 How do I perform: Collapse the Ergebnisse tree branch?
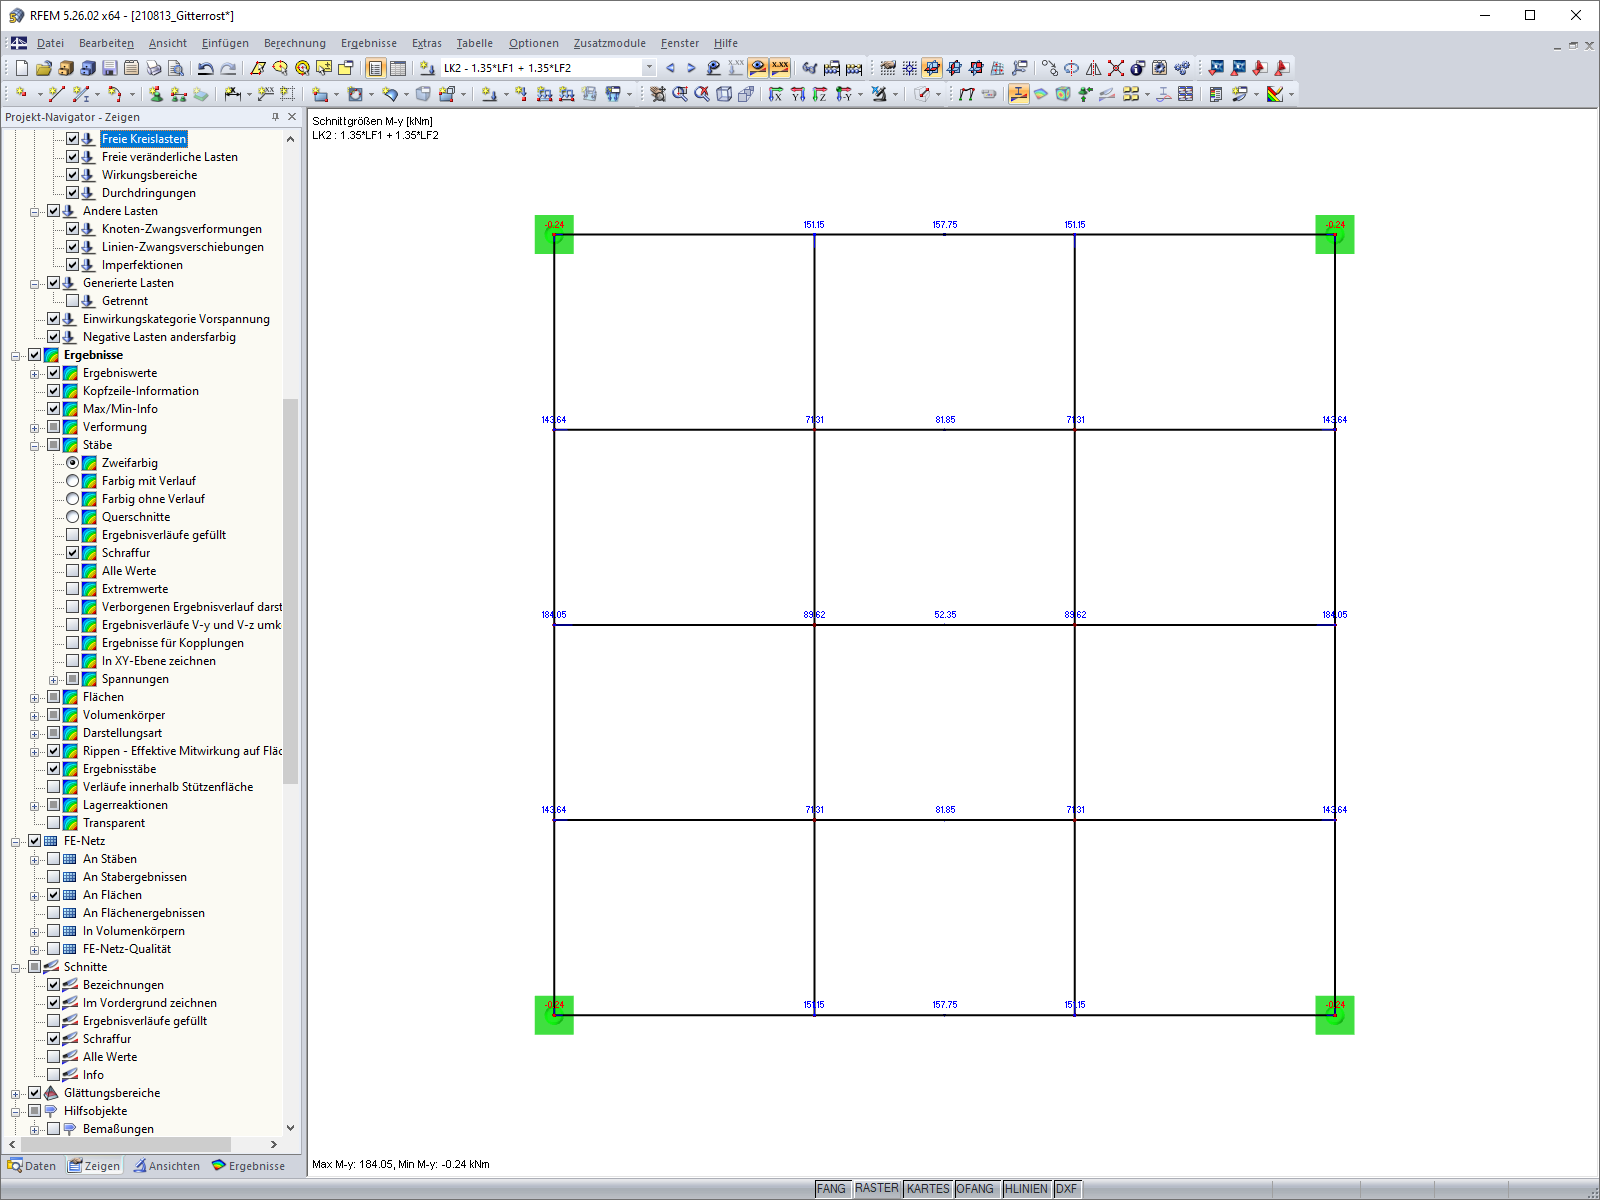[x=17, y=355]
